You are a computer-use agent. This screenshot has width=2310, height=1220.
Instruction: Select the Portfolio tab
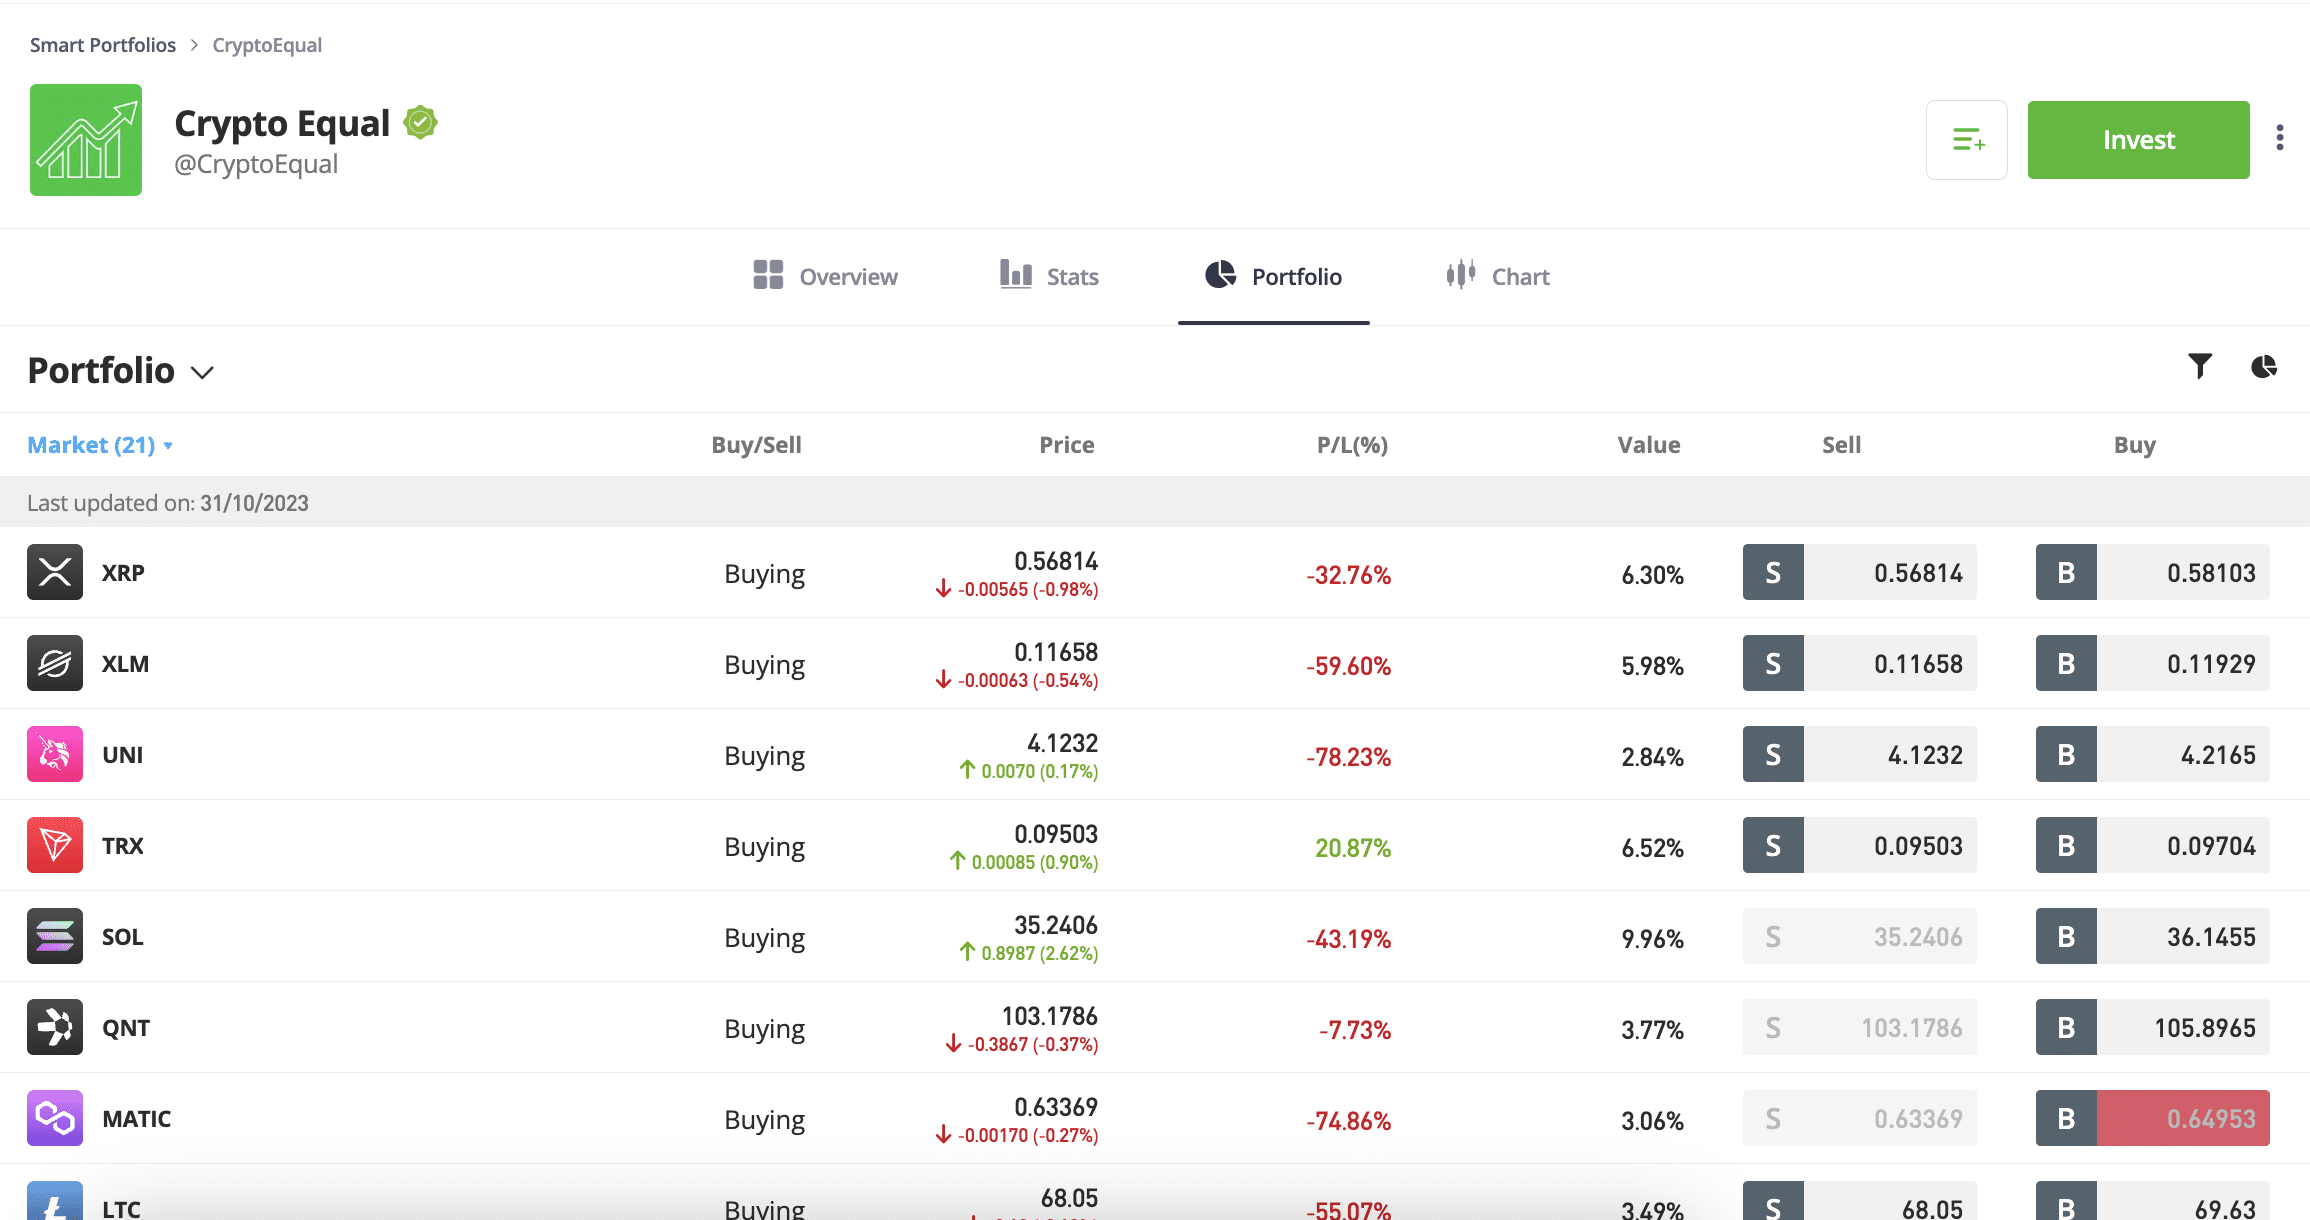[1274, 276]
